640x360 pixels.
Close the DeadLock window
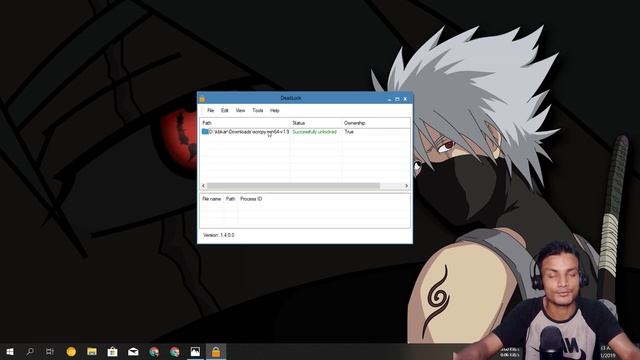pyautogui.click(x=405, y=99)
